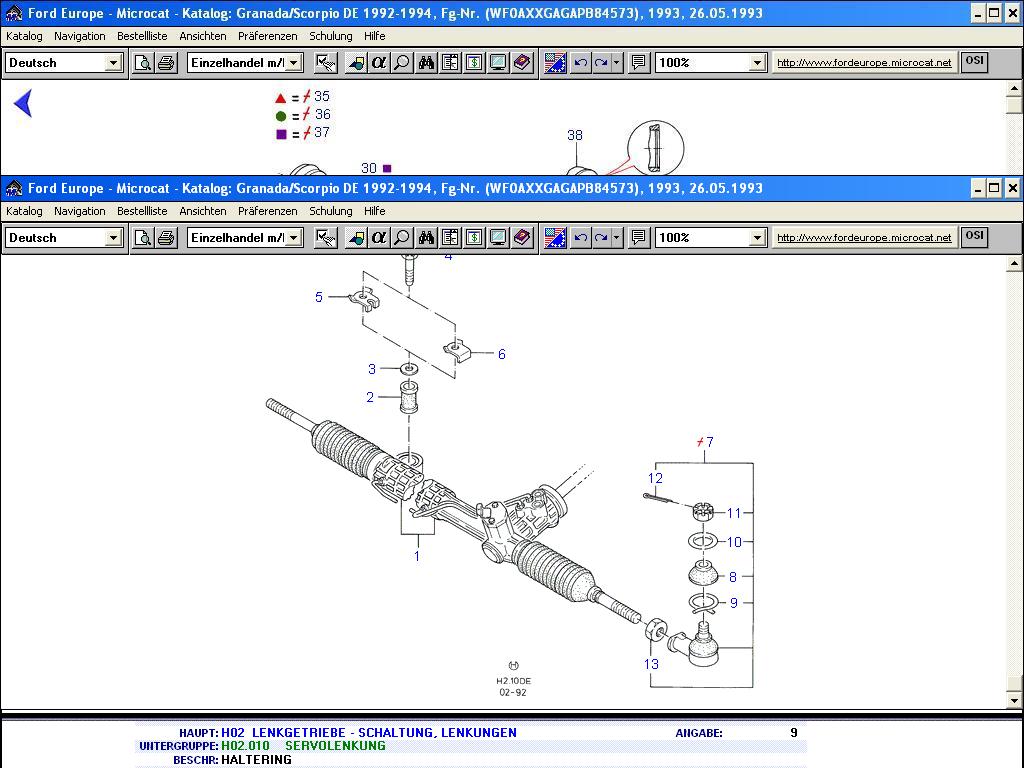Click the printer icon in front window
The image size is (1024, 768).
tap(166, 238)
